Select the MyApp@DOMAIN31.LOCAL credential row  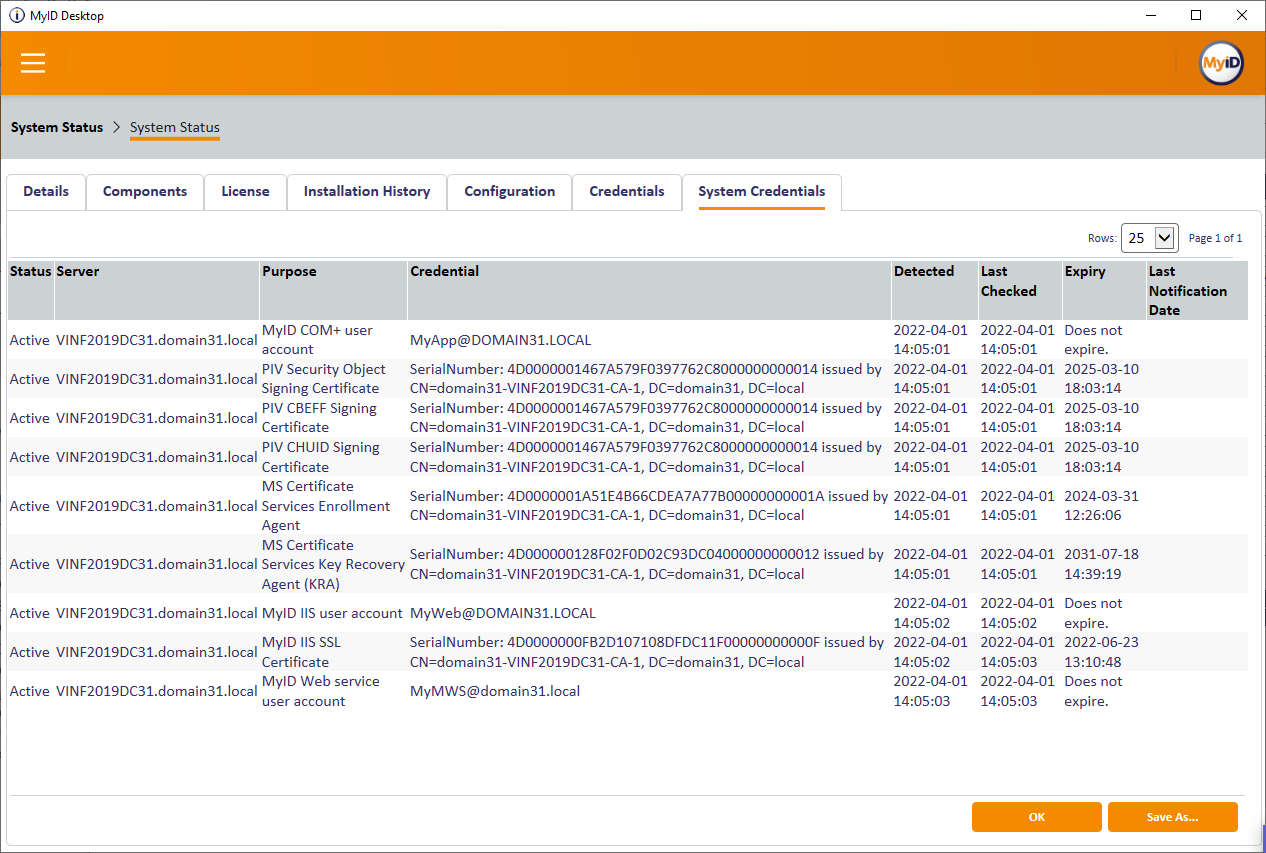(x=500, y=340)
